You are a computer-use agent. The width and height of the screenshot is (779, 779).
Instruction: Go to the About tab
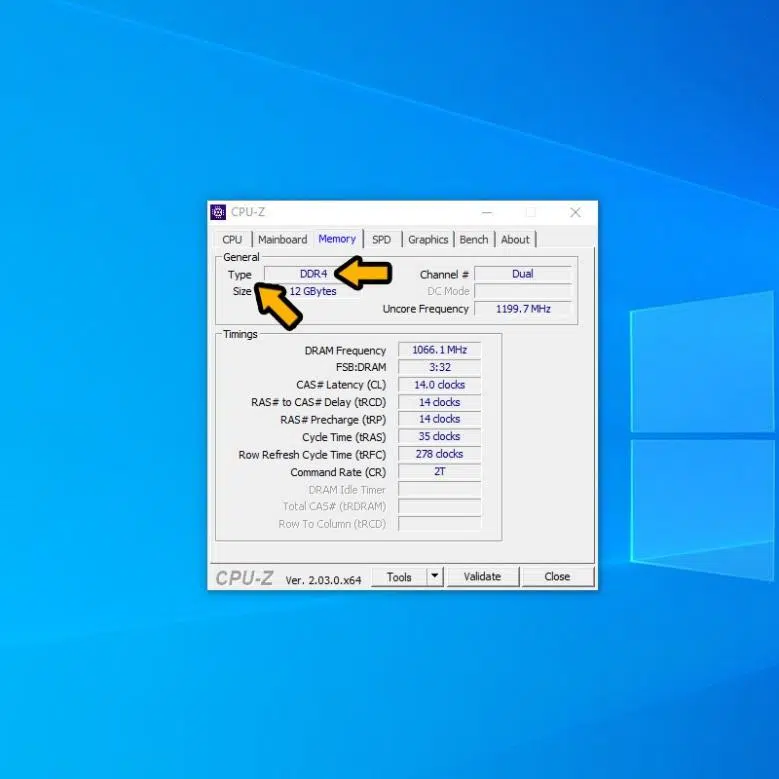coord(515,239)
